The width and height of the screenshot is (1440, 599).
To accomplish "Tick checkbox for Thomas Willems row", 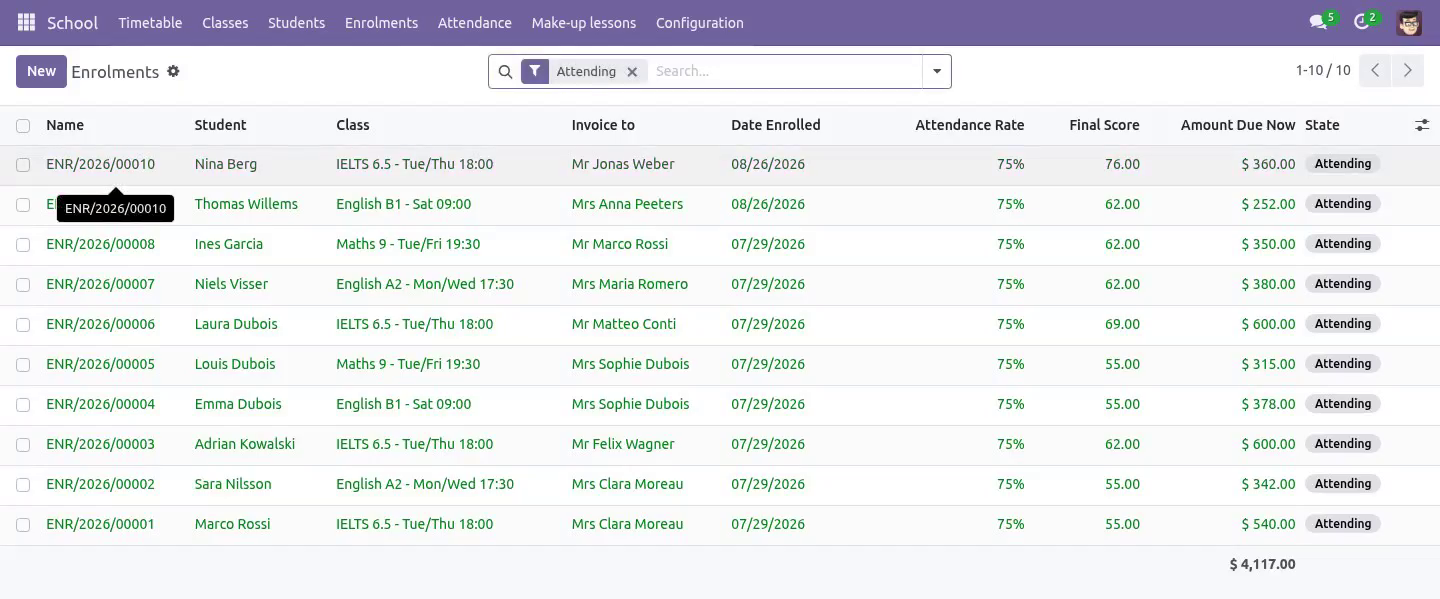I will tap(23, 205).
